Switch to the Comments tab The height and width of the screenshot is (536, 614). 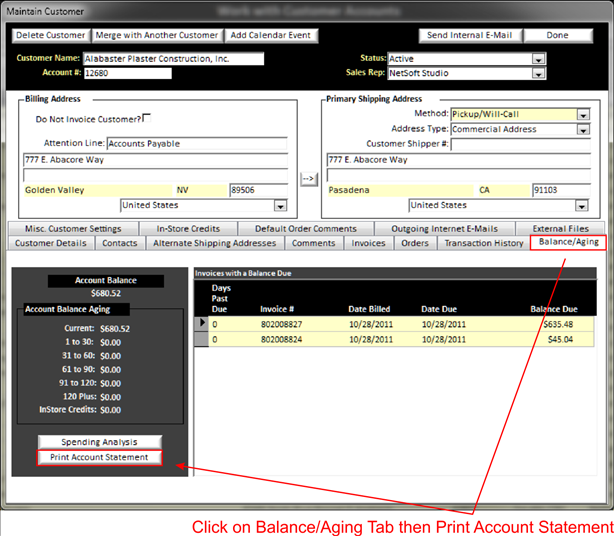pyautogui.click(x=314, y=243)
